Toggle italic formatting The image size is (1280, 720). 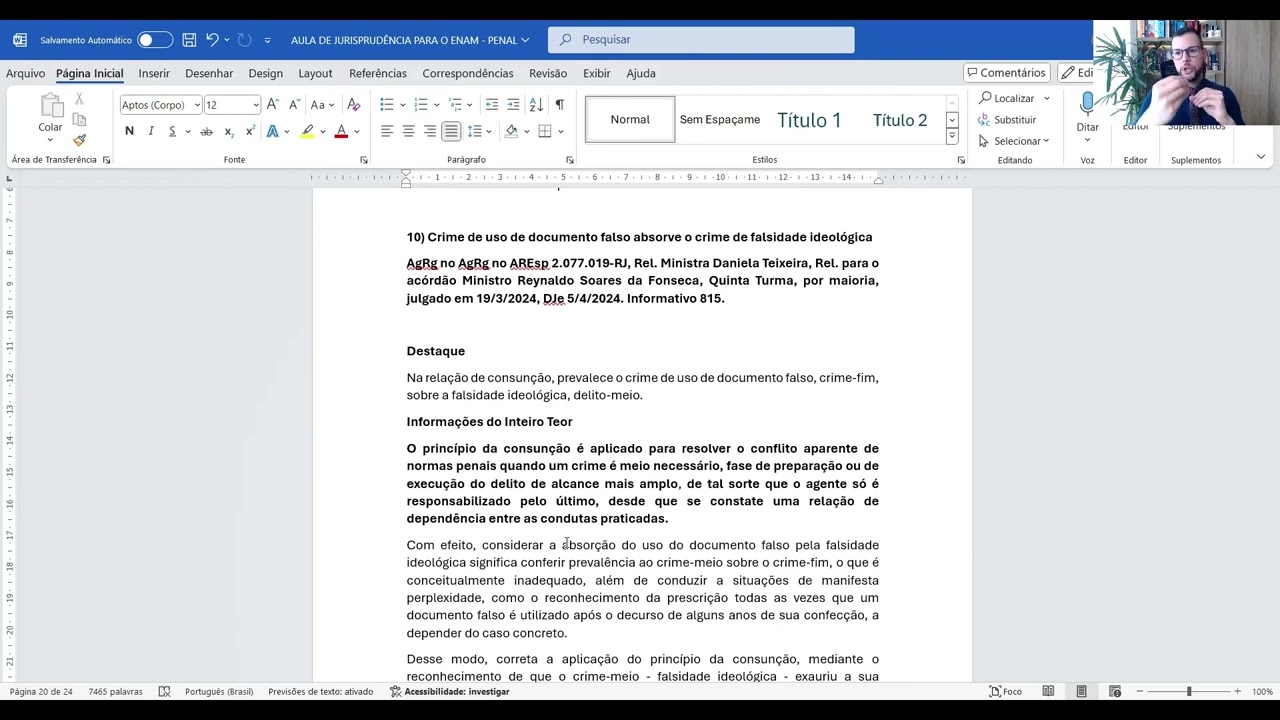[151, 131]
